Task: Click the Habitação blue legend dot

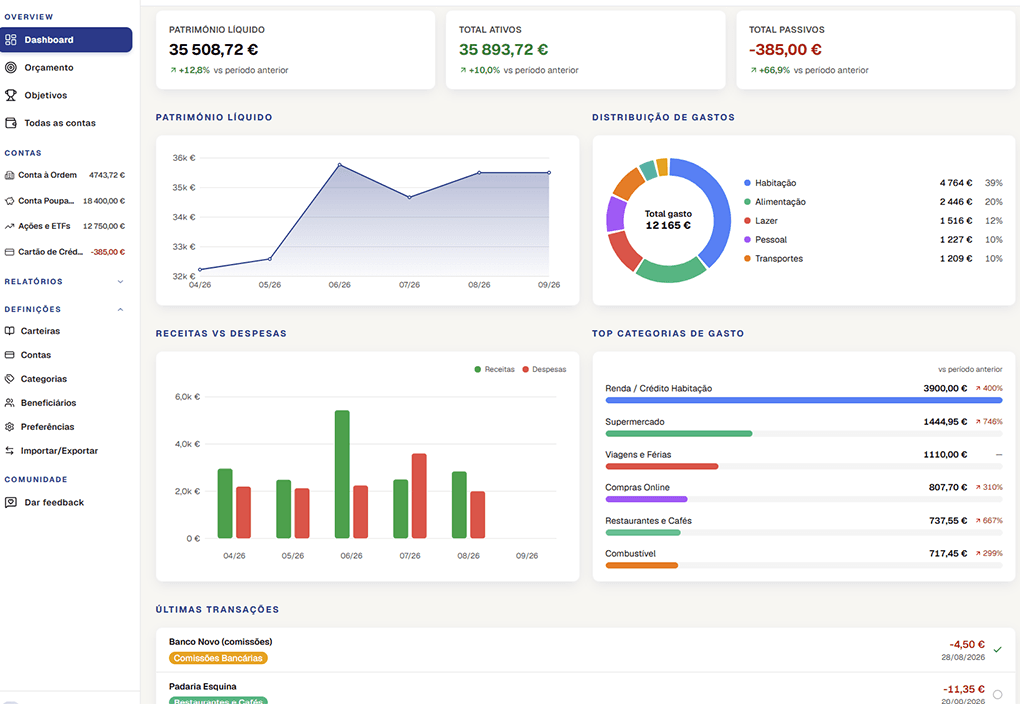Action: pos(747,183)
